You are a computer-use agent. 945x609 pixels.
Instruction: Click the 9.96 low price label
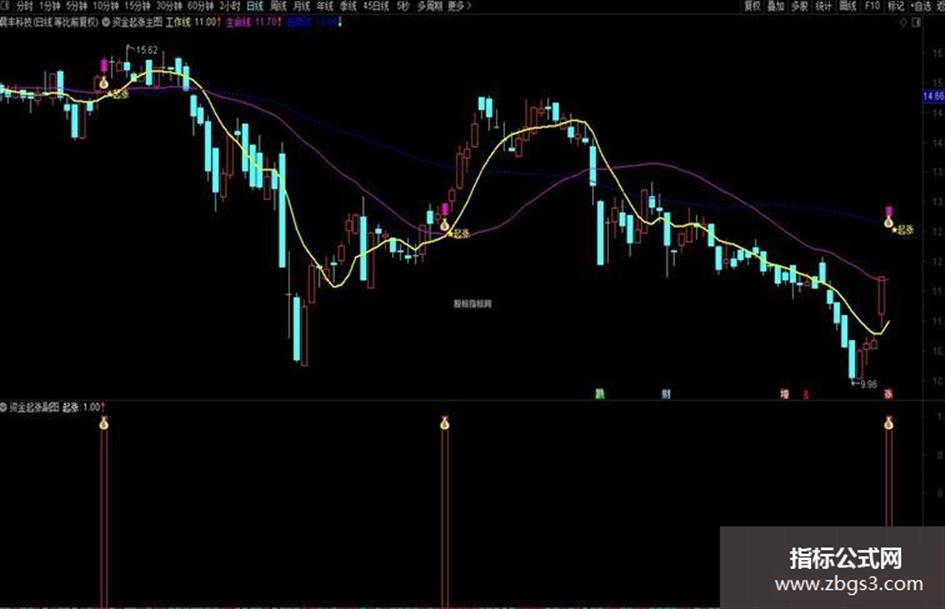[868, 384]
